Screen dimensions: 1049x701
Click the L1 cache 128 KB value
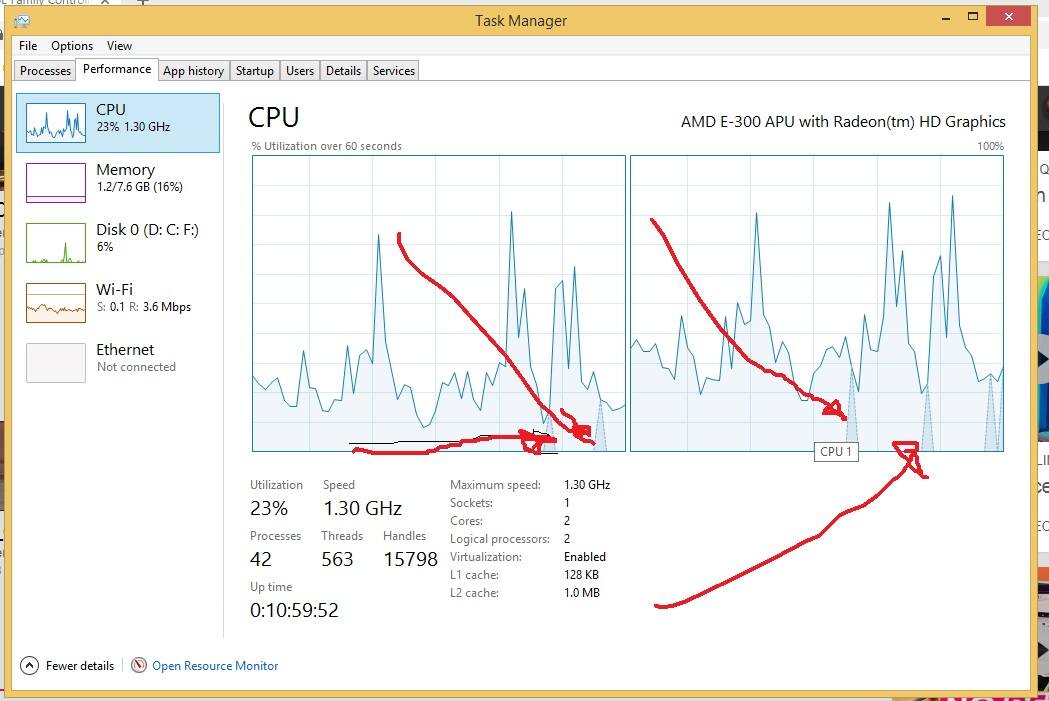581,575
